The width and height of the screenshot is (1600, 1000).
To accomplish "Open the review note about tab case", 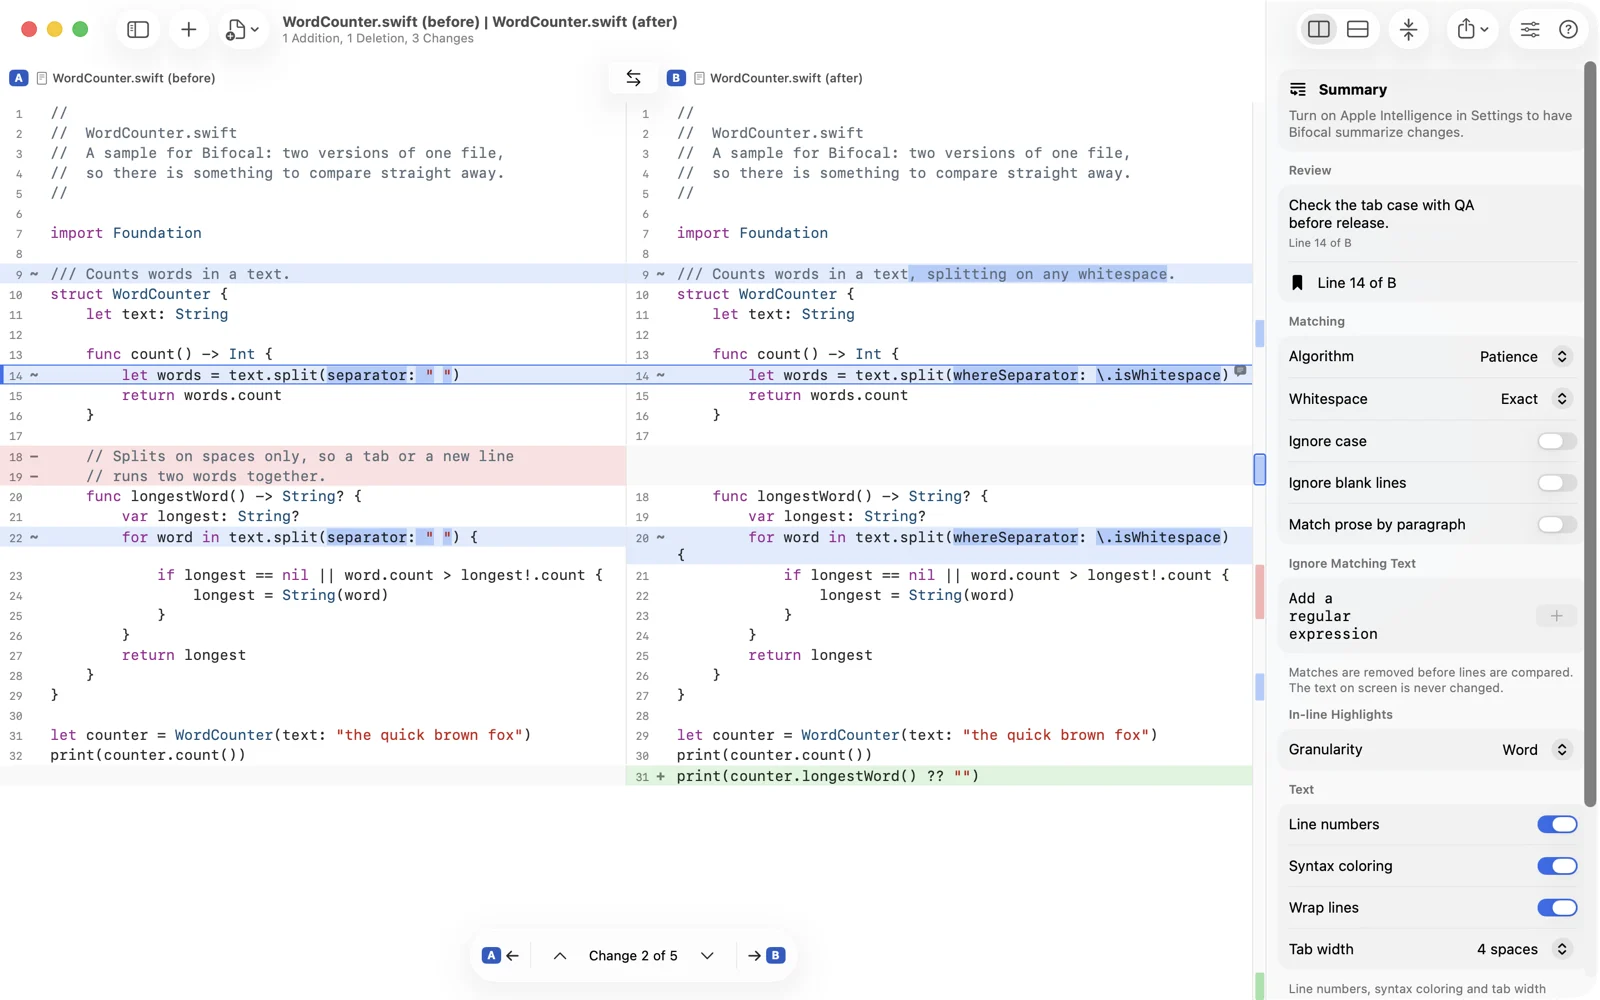I will tap(1432, 225).
